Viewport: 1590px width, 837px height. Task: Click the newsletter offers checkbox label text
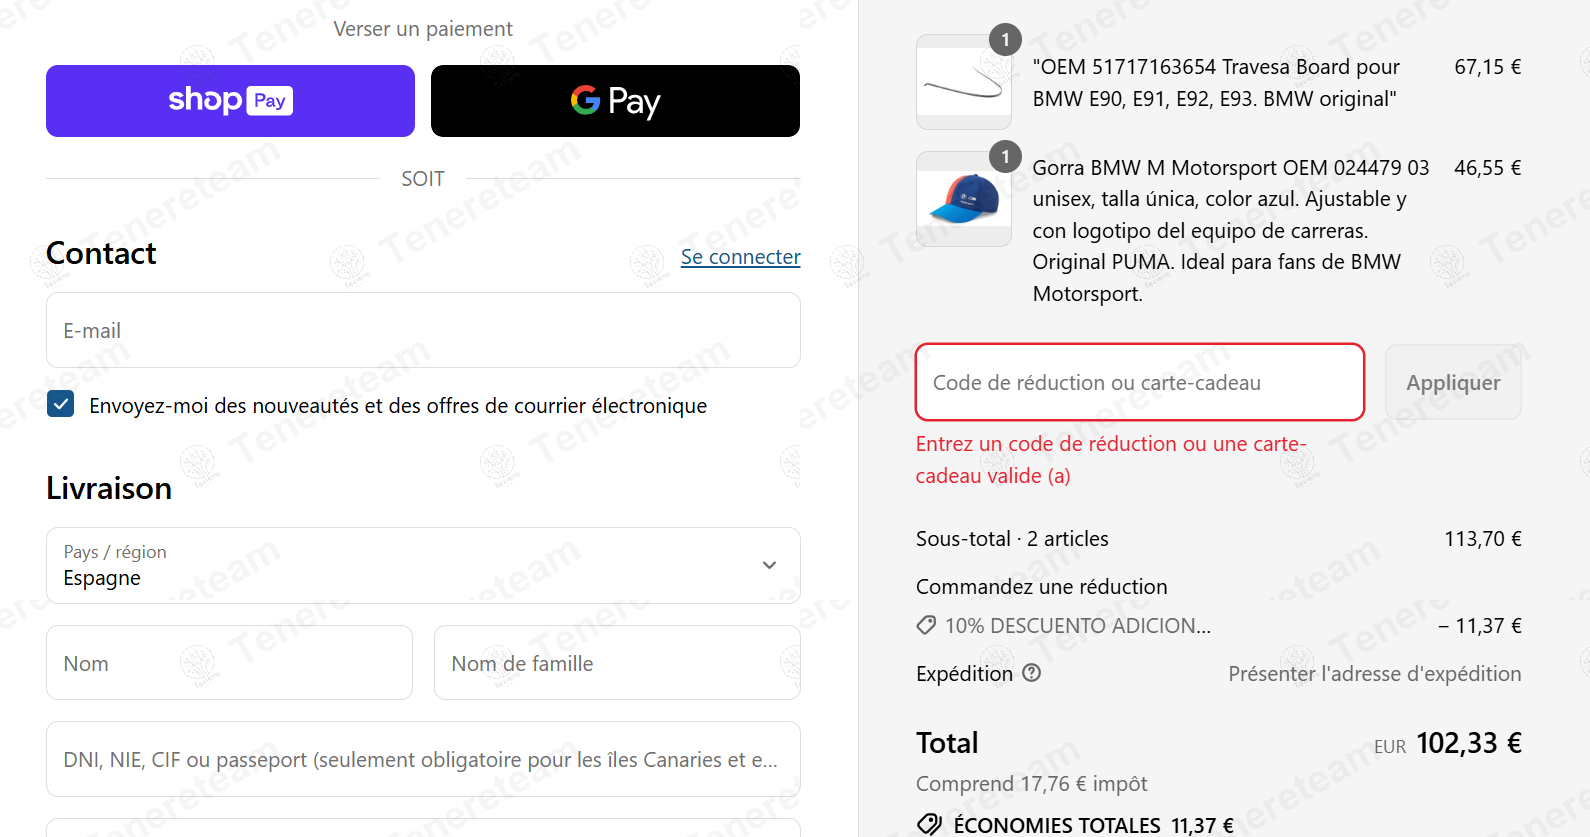[x=398, y=406]
